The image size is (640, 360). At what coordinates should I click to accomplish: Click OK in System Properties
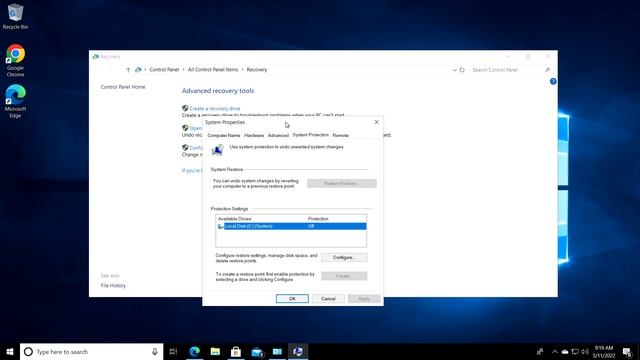[292, 299]
